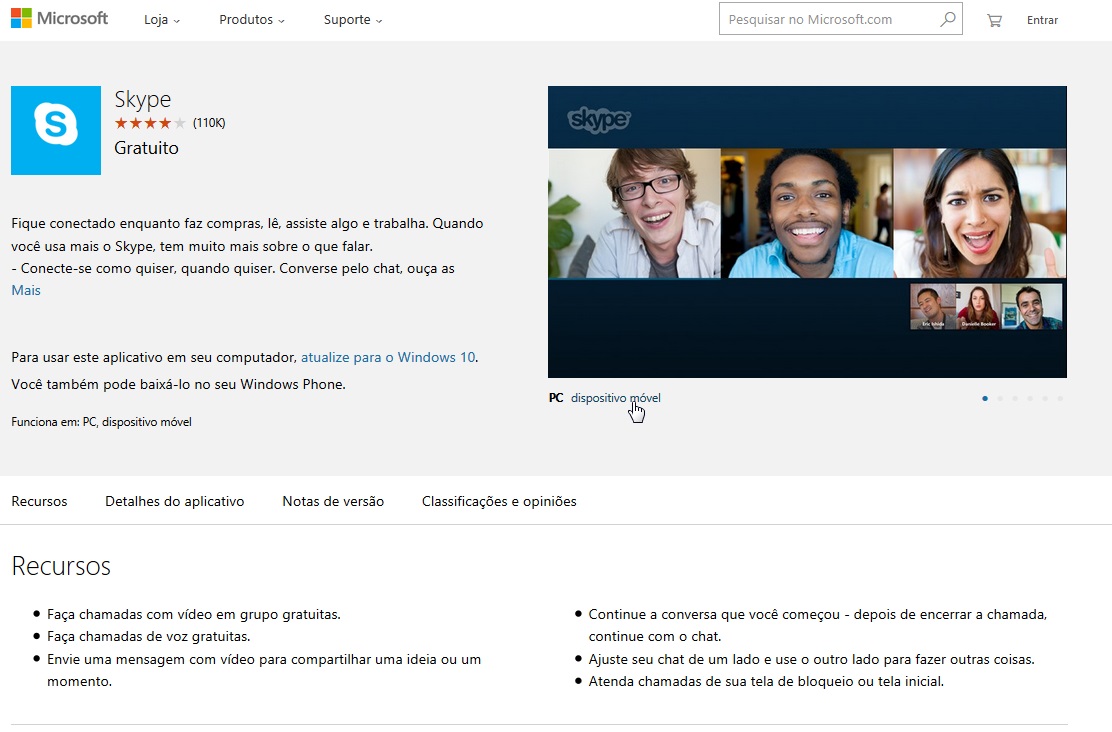Open Classificações e opiniões tab

[x=499, y=501]
